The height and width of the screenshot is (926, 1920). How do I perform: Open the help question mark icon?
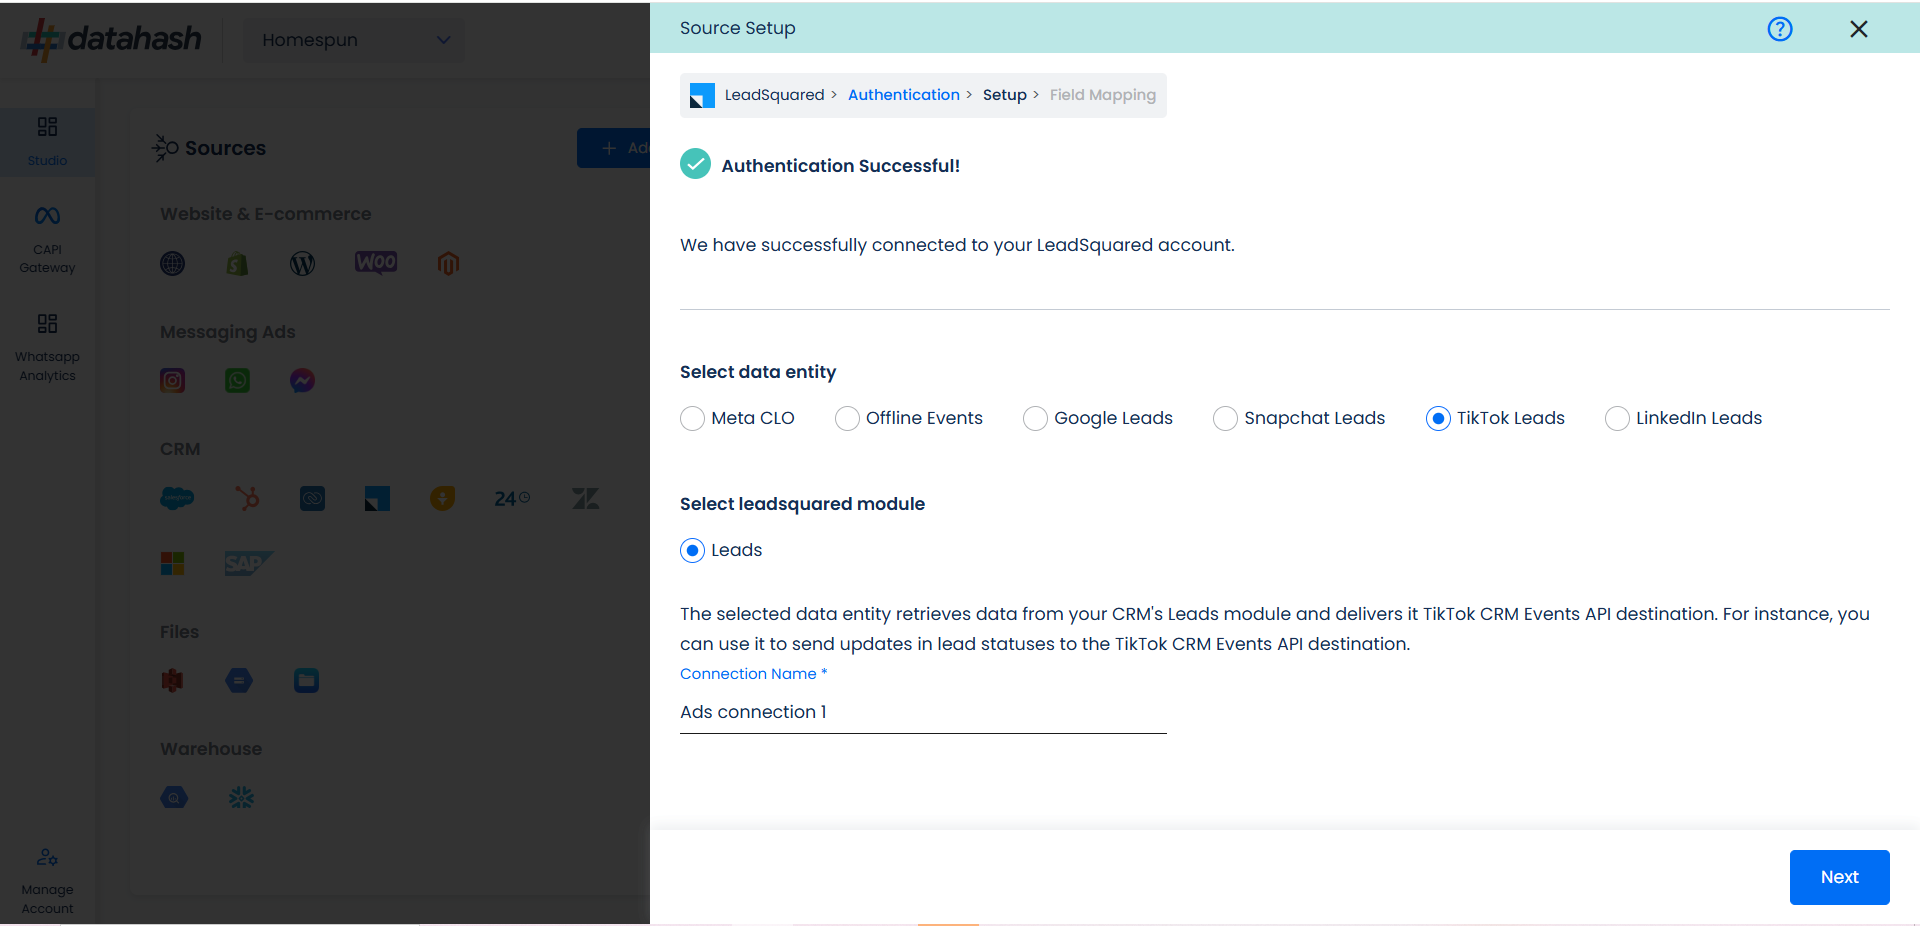pos(1780,29)
